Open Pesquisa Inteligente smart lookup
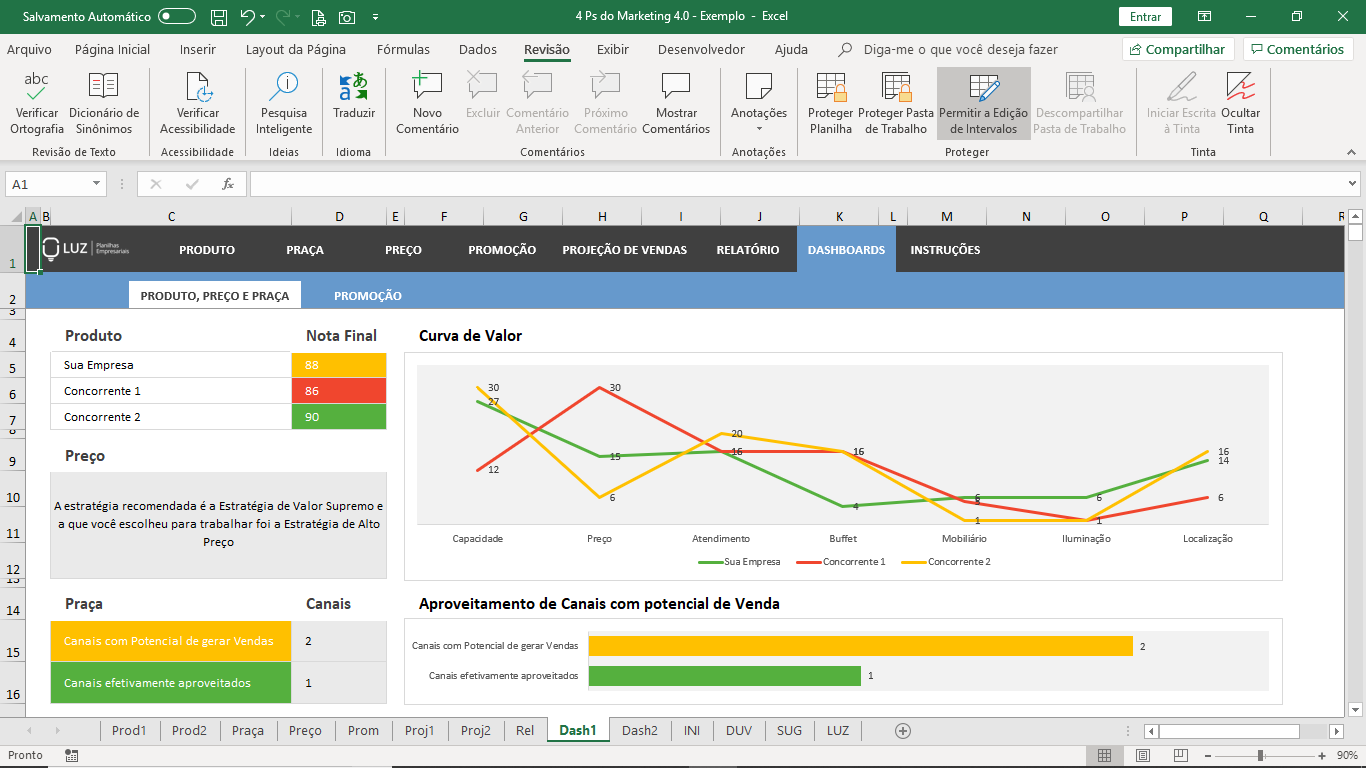The image size is (1366, 768). point(284,103)
